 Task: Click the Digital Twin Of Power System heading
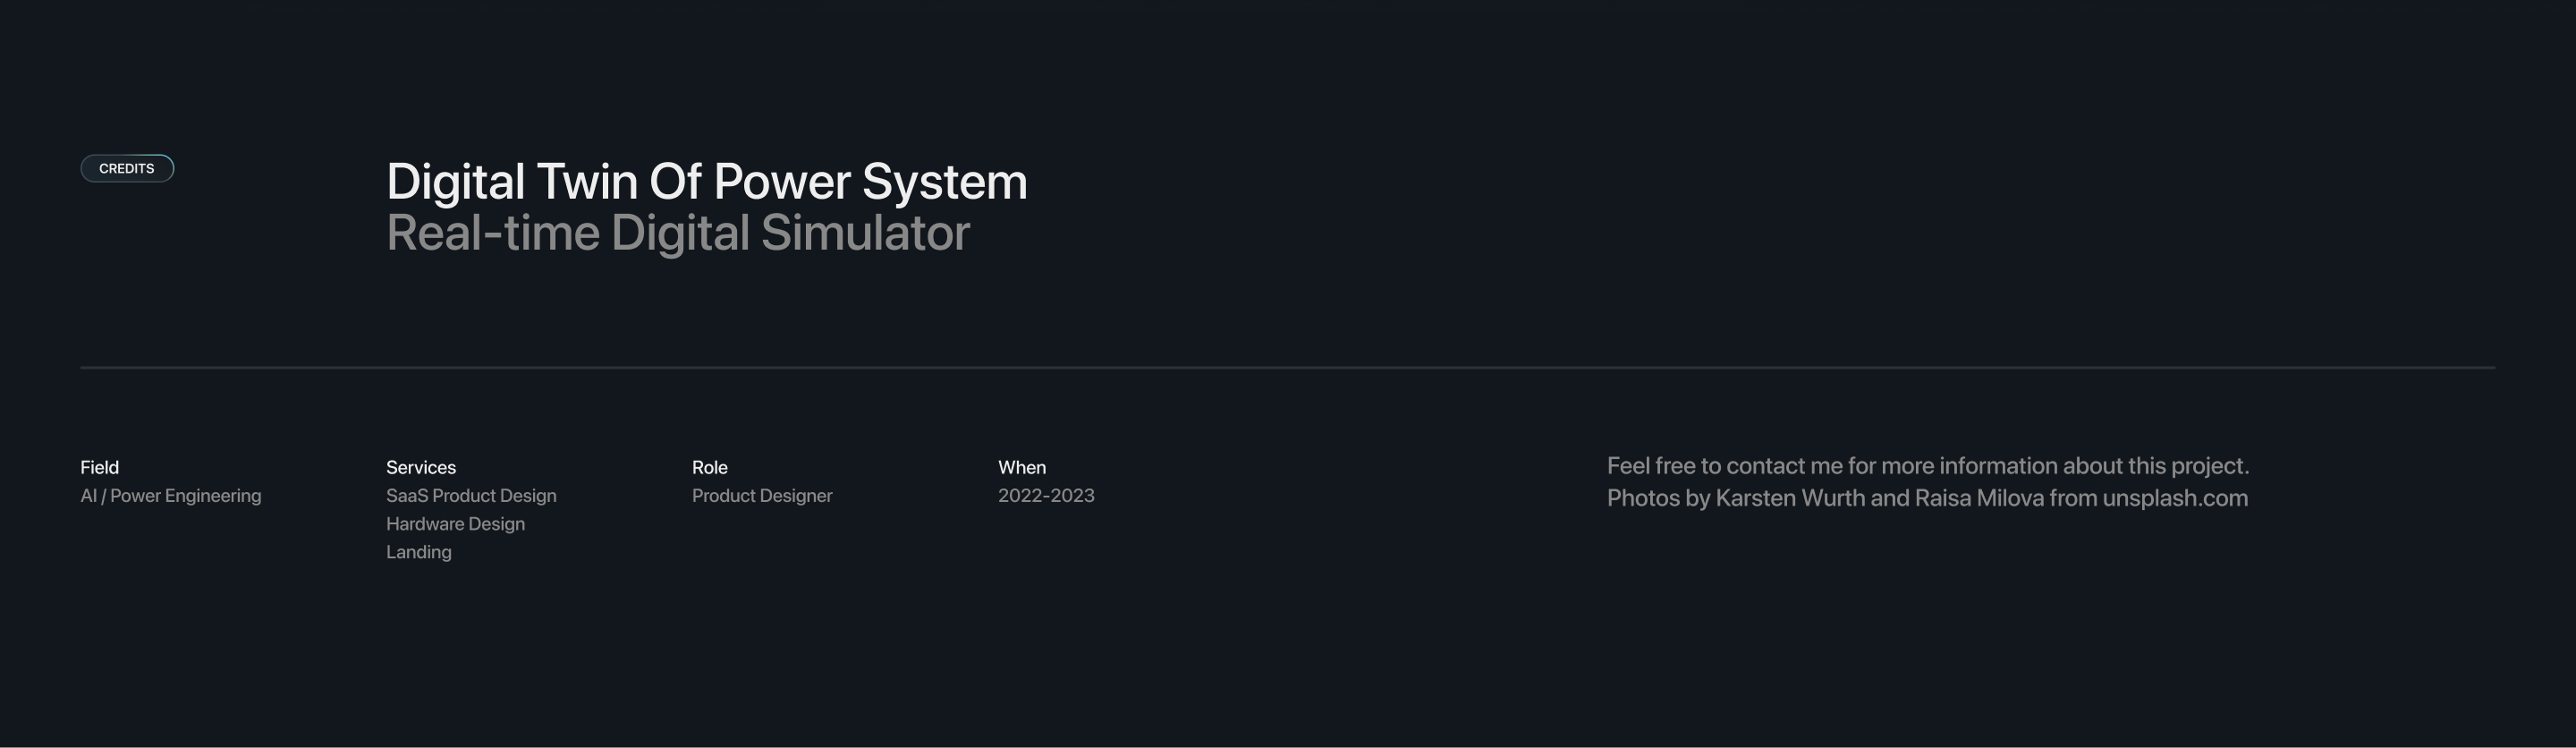tap(706, 182)
